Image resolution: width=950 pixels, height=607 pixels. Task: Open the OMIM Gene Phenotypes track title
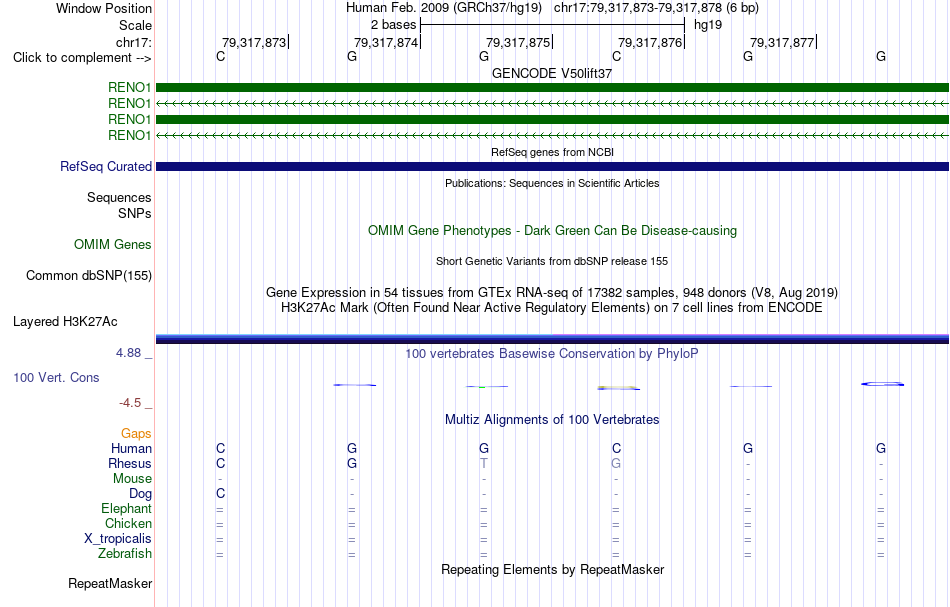pos(552,230)
